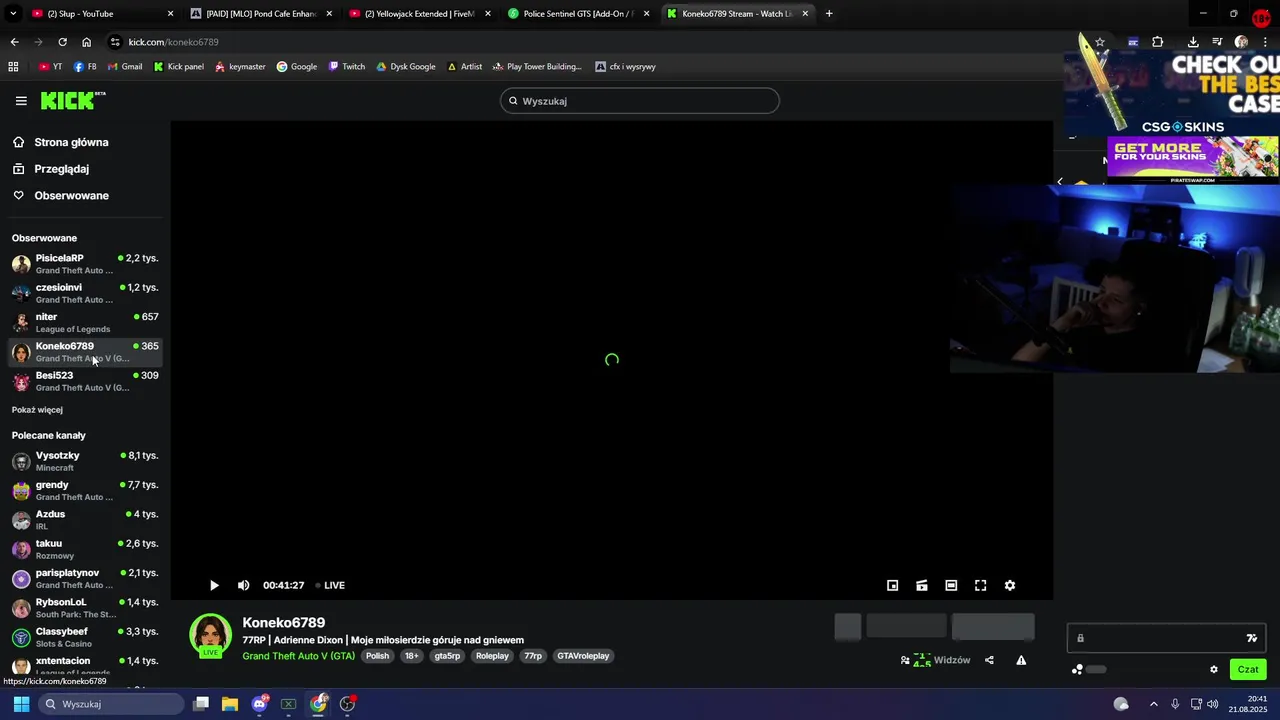Open a new browser tab
The image size is (1280, 720).
pyautogui.click(x=829, y=14)
